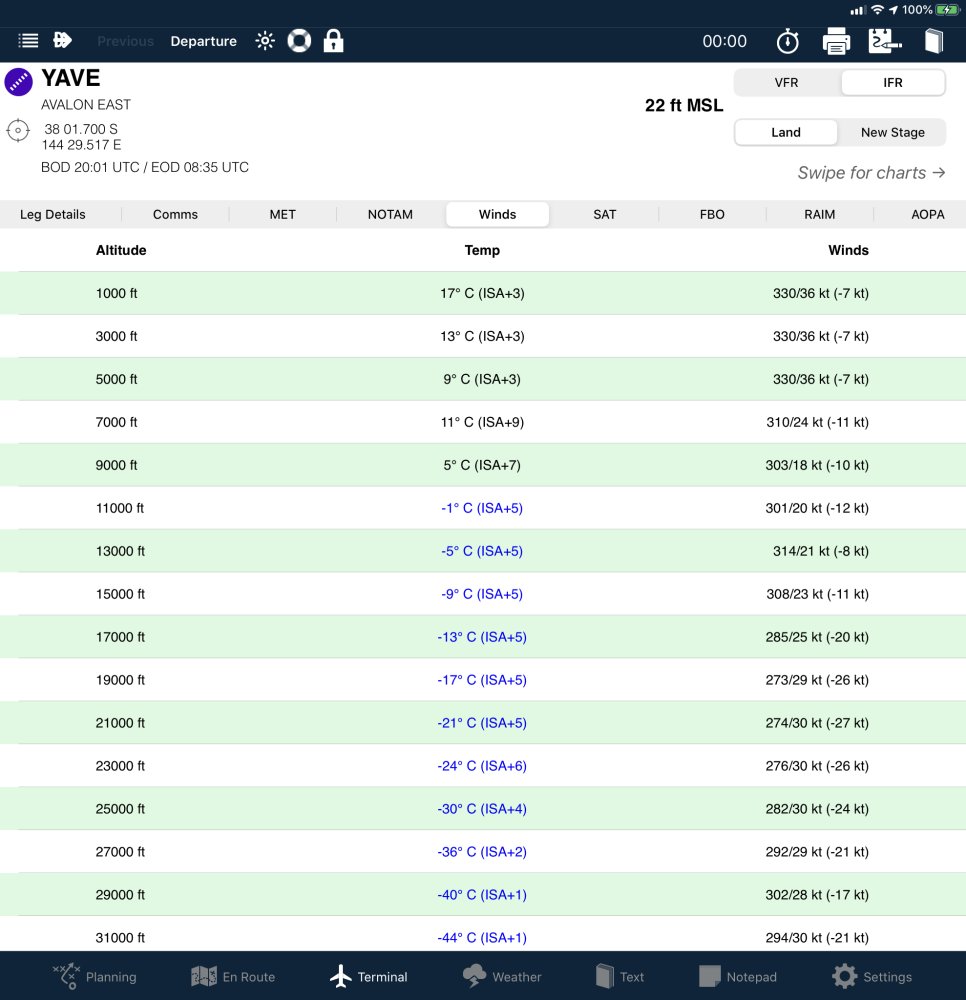Select the Winds tab
Viewport: 966px width, 1000px height.
pyautogui.click(x=497, y=214)
